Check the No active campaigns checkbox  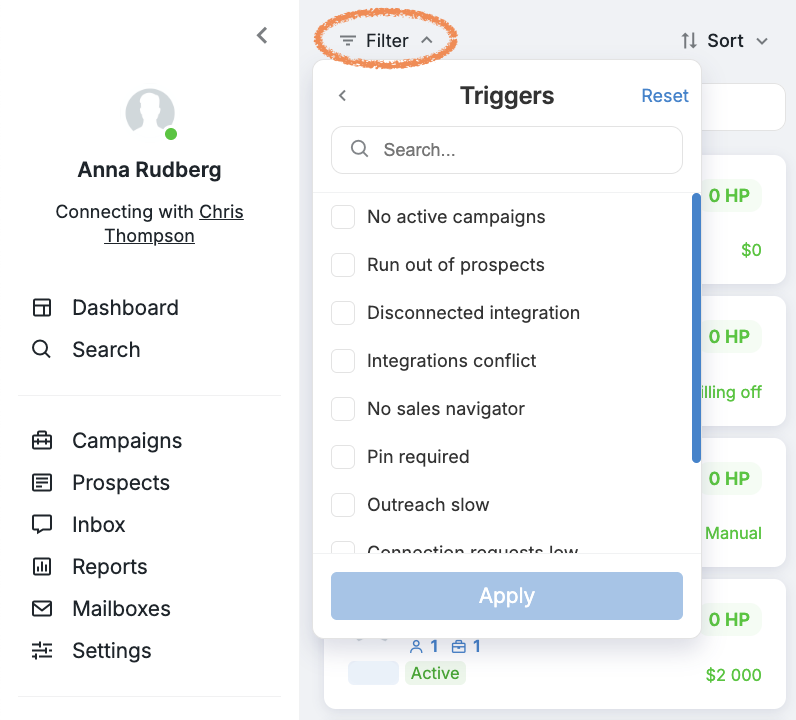click(343, 217)
